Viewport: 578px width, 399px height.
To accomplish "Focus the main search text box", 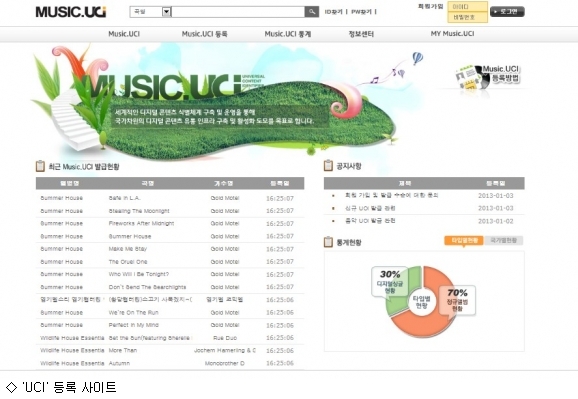I will coord(238,12).
